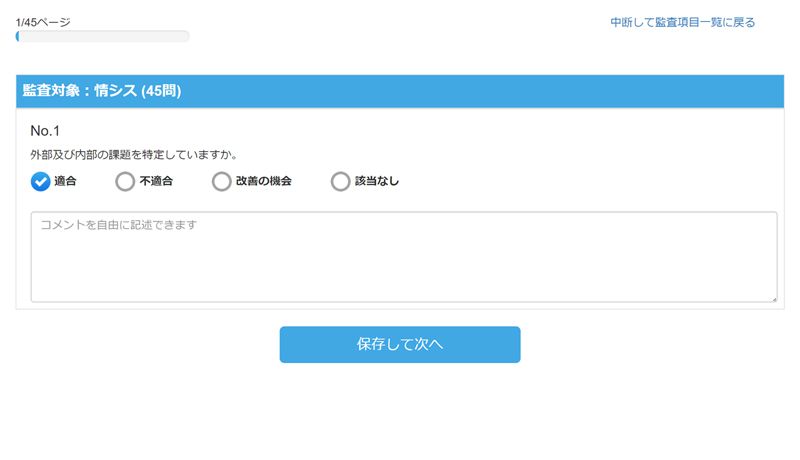Viewport: 800px width, 460px height.
Task: Select the 該当なし radio circle
Action: 340,181
